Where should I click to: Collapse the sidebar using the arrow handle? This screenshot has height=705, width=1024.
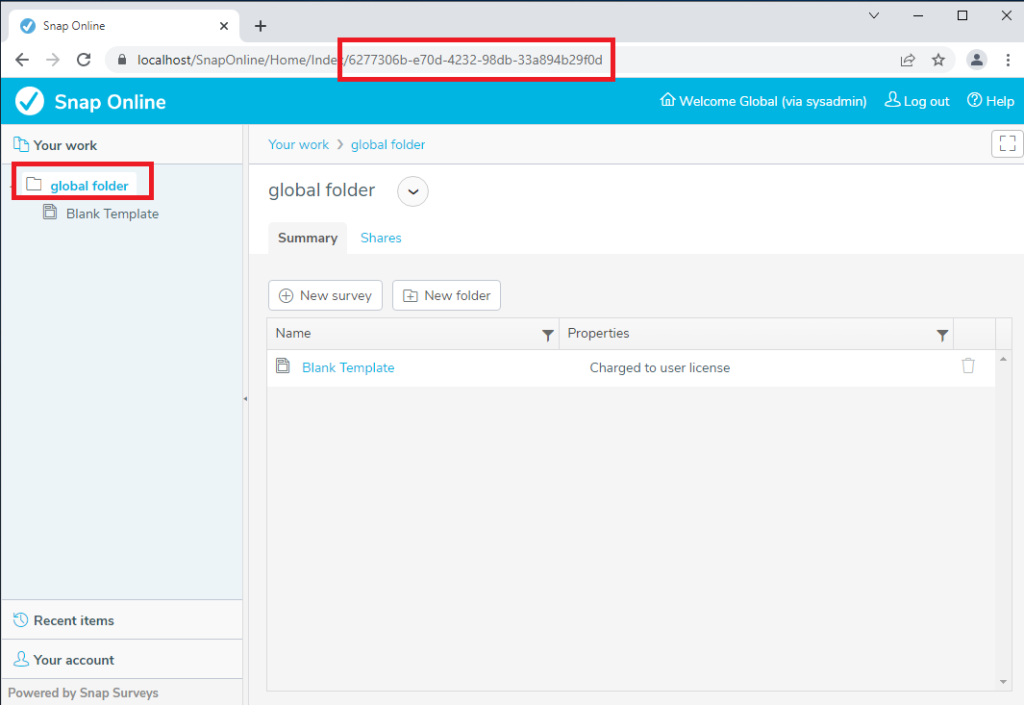coord(245,399)
